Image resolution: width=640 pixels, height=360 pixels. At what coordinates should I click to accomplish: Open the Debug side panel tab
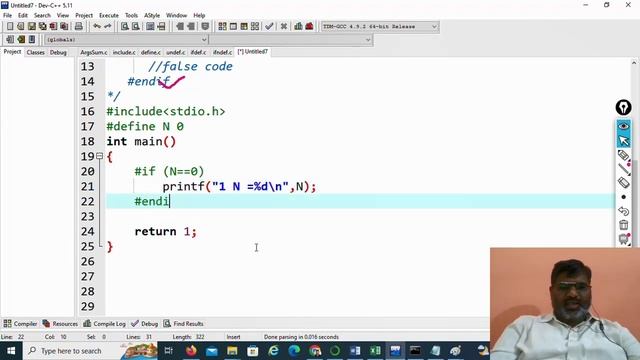[x=58, y=52]
